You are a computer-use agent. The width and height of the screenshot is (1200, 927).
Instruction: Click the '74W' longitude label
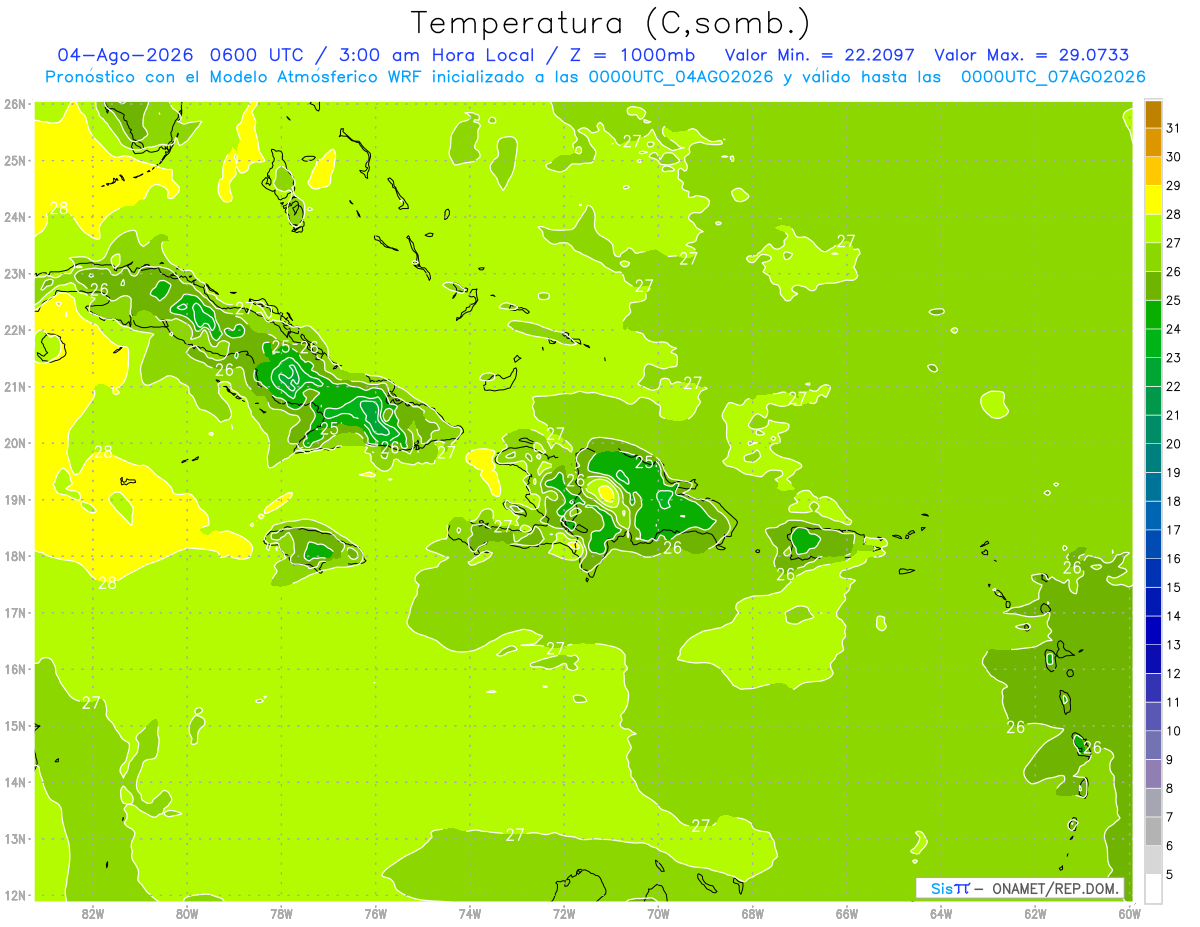470,913
